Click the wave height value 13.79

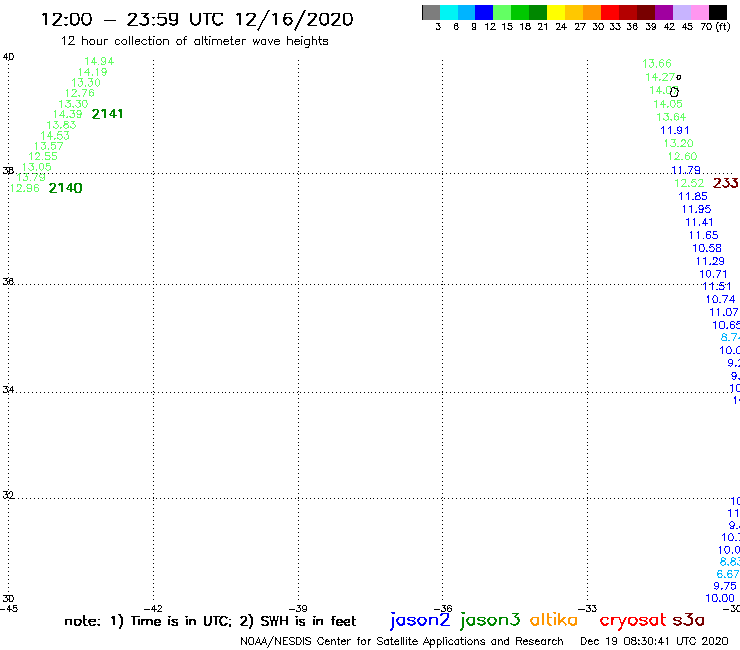coord(31,177)
